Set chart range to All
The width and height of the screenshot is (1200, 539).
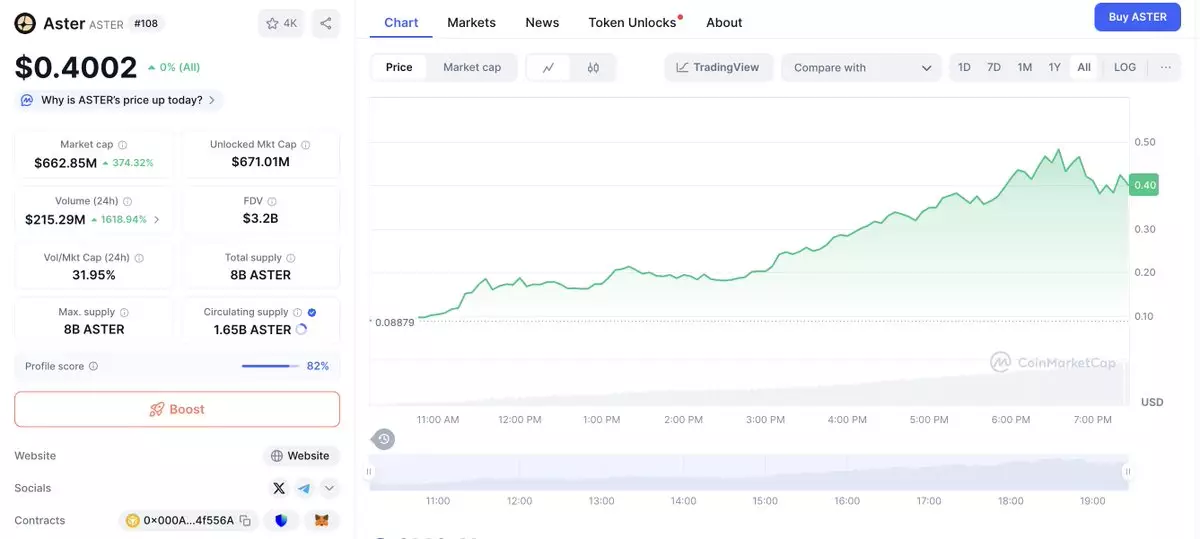[x=1084, y=67]
